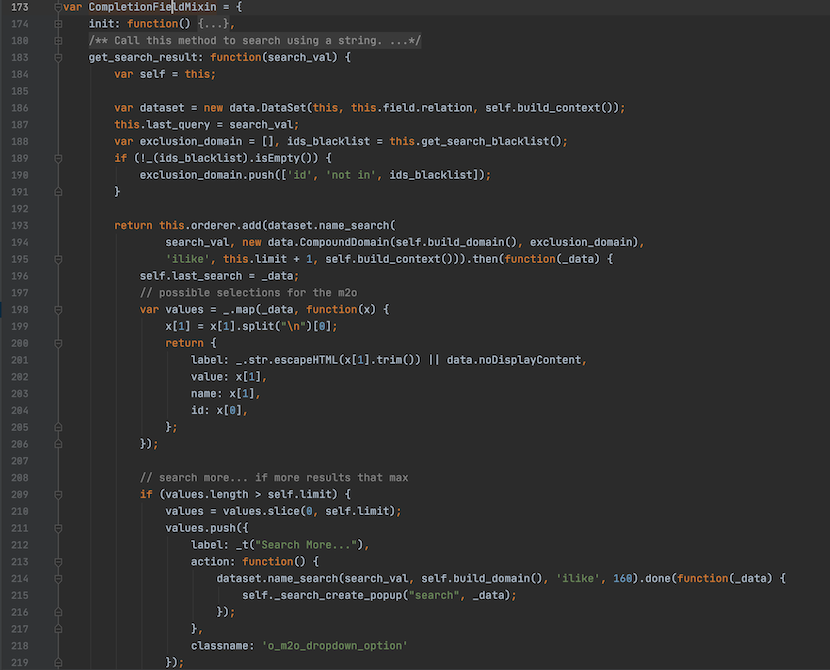Expand folded init function on line 174

(58, 24)
